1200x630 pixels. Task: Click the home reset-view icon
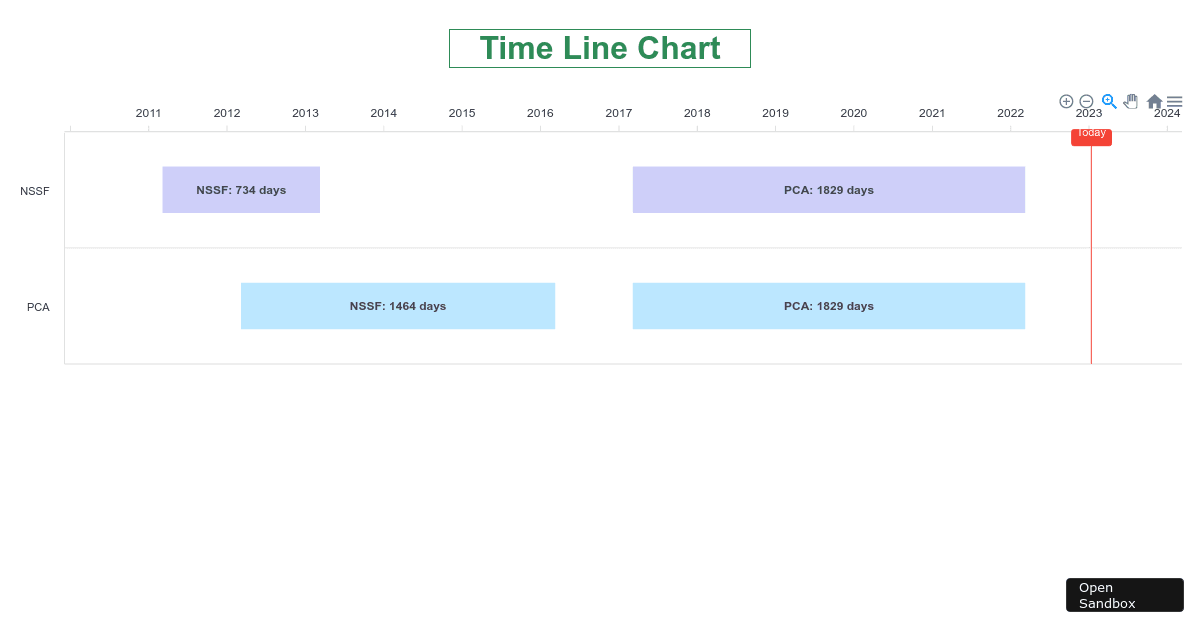pyautogui.click(x=1153, y=101)
